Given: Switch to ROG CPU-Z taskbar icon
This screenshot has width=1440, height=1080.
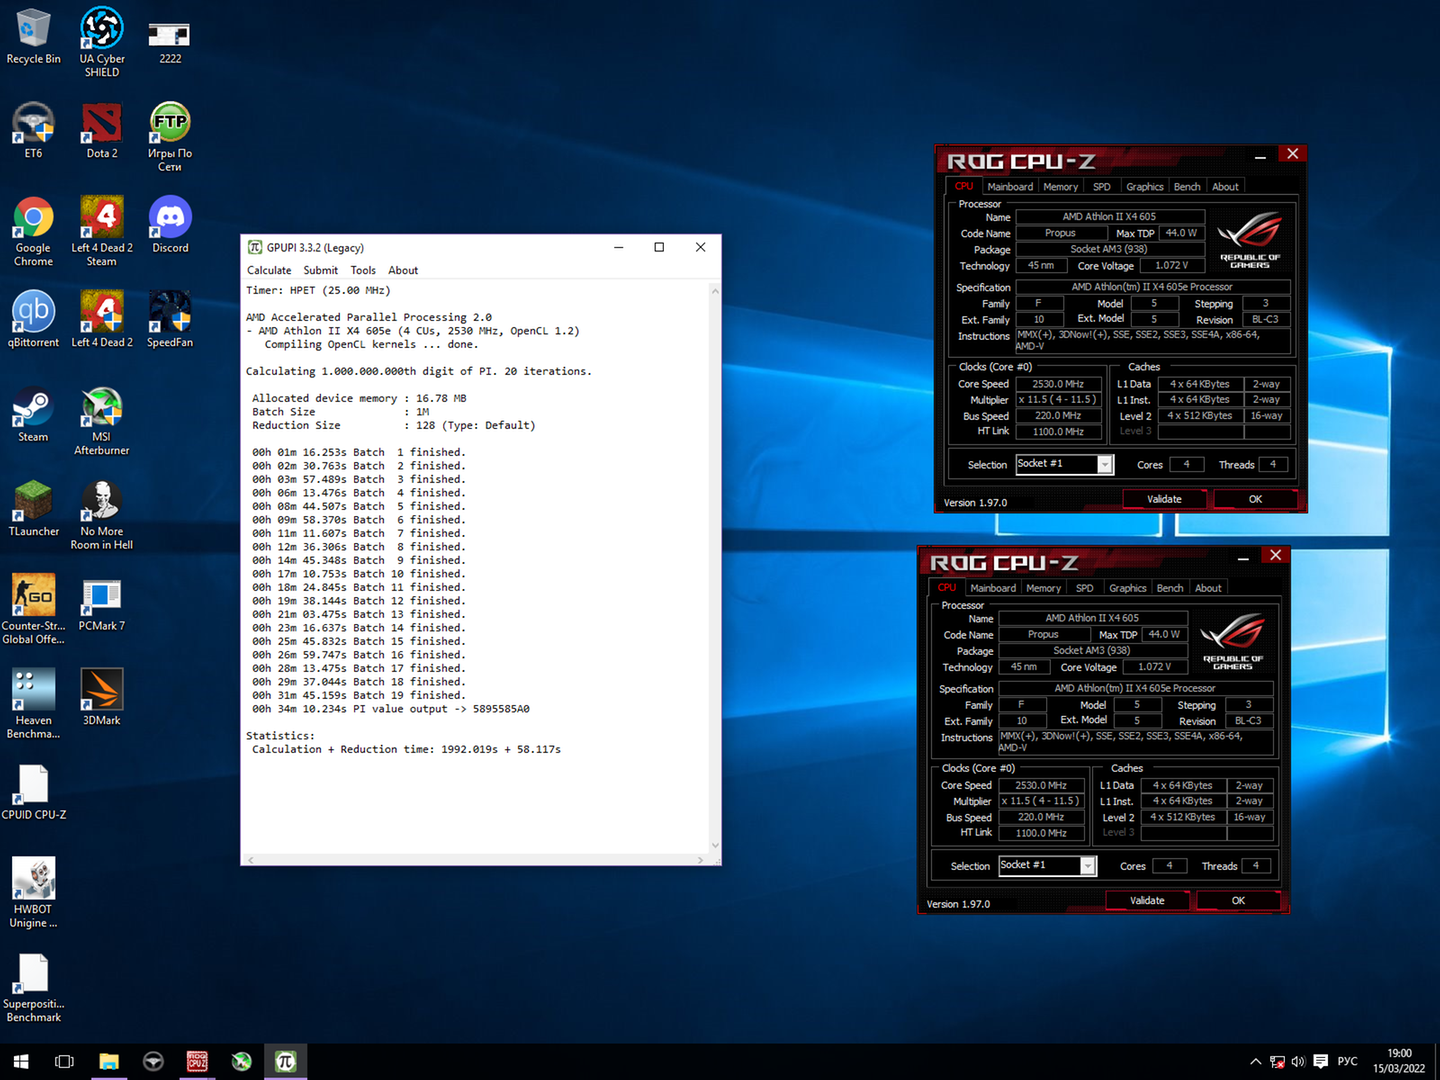Looking at the screenshot, I should (x=197, y=1061).
